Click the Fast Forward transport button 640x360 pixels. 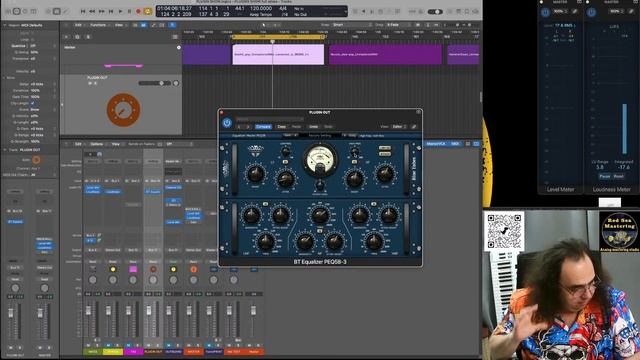(x=102, y=11)
